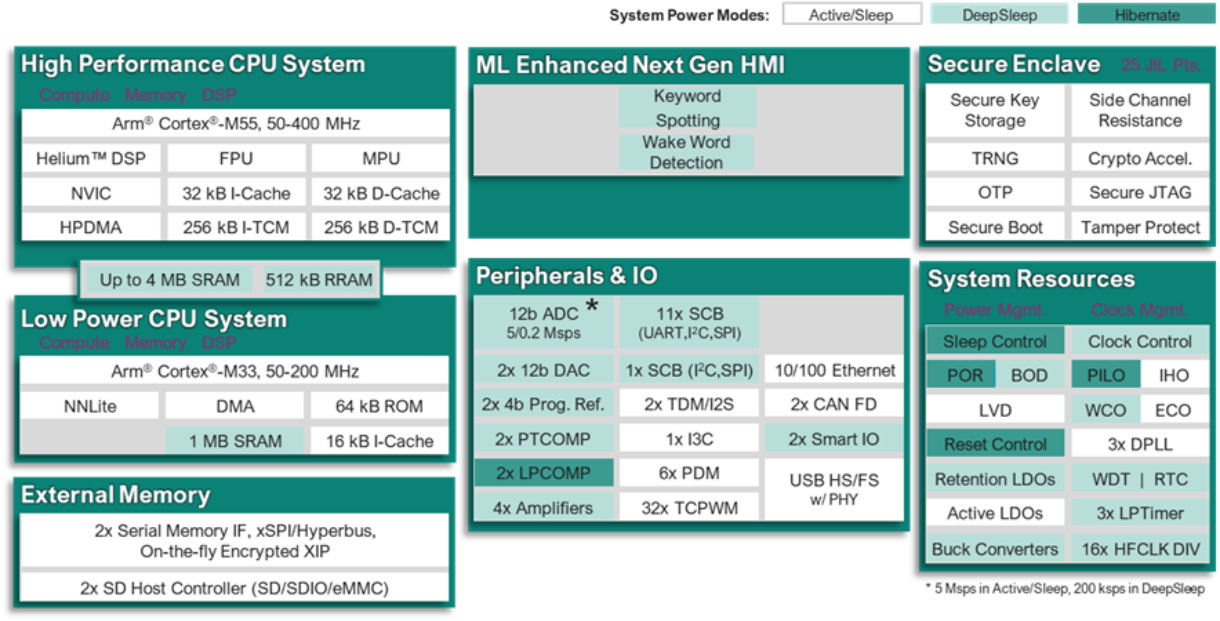This screenshot has width=1220, height=621.
Task: Click the 12b ADC block
Action: tap(544, 322)
